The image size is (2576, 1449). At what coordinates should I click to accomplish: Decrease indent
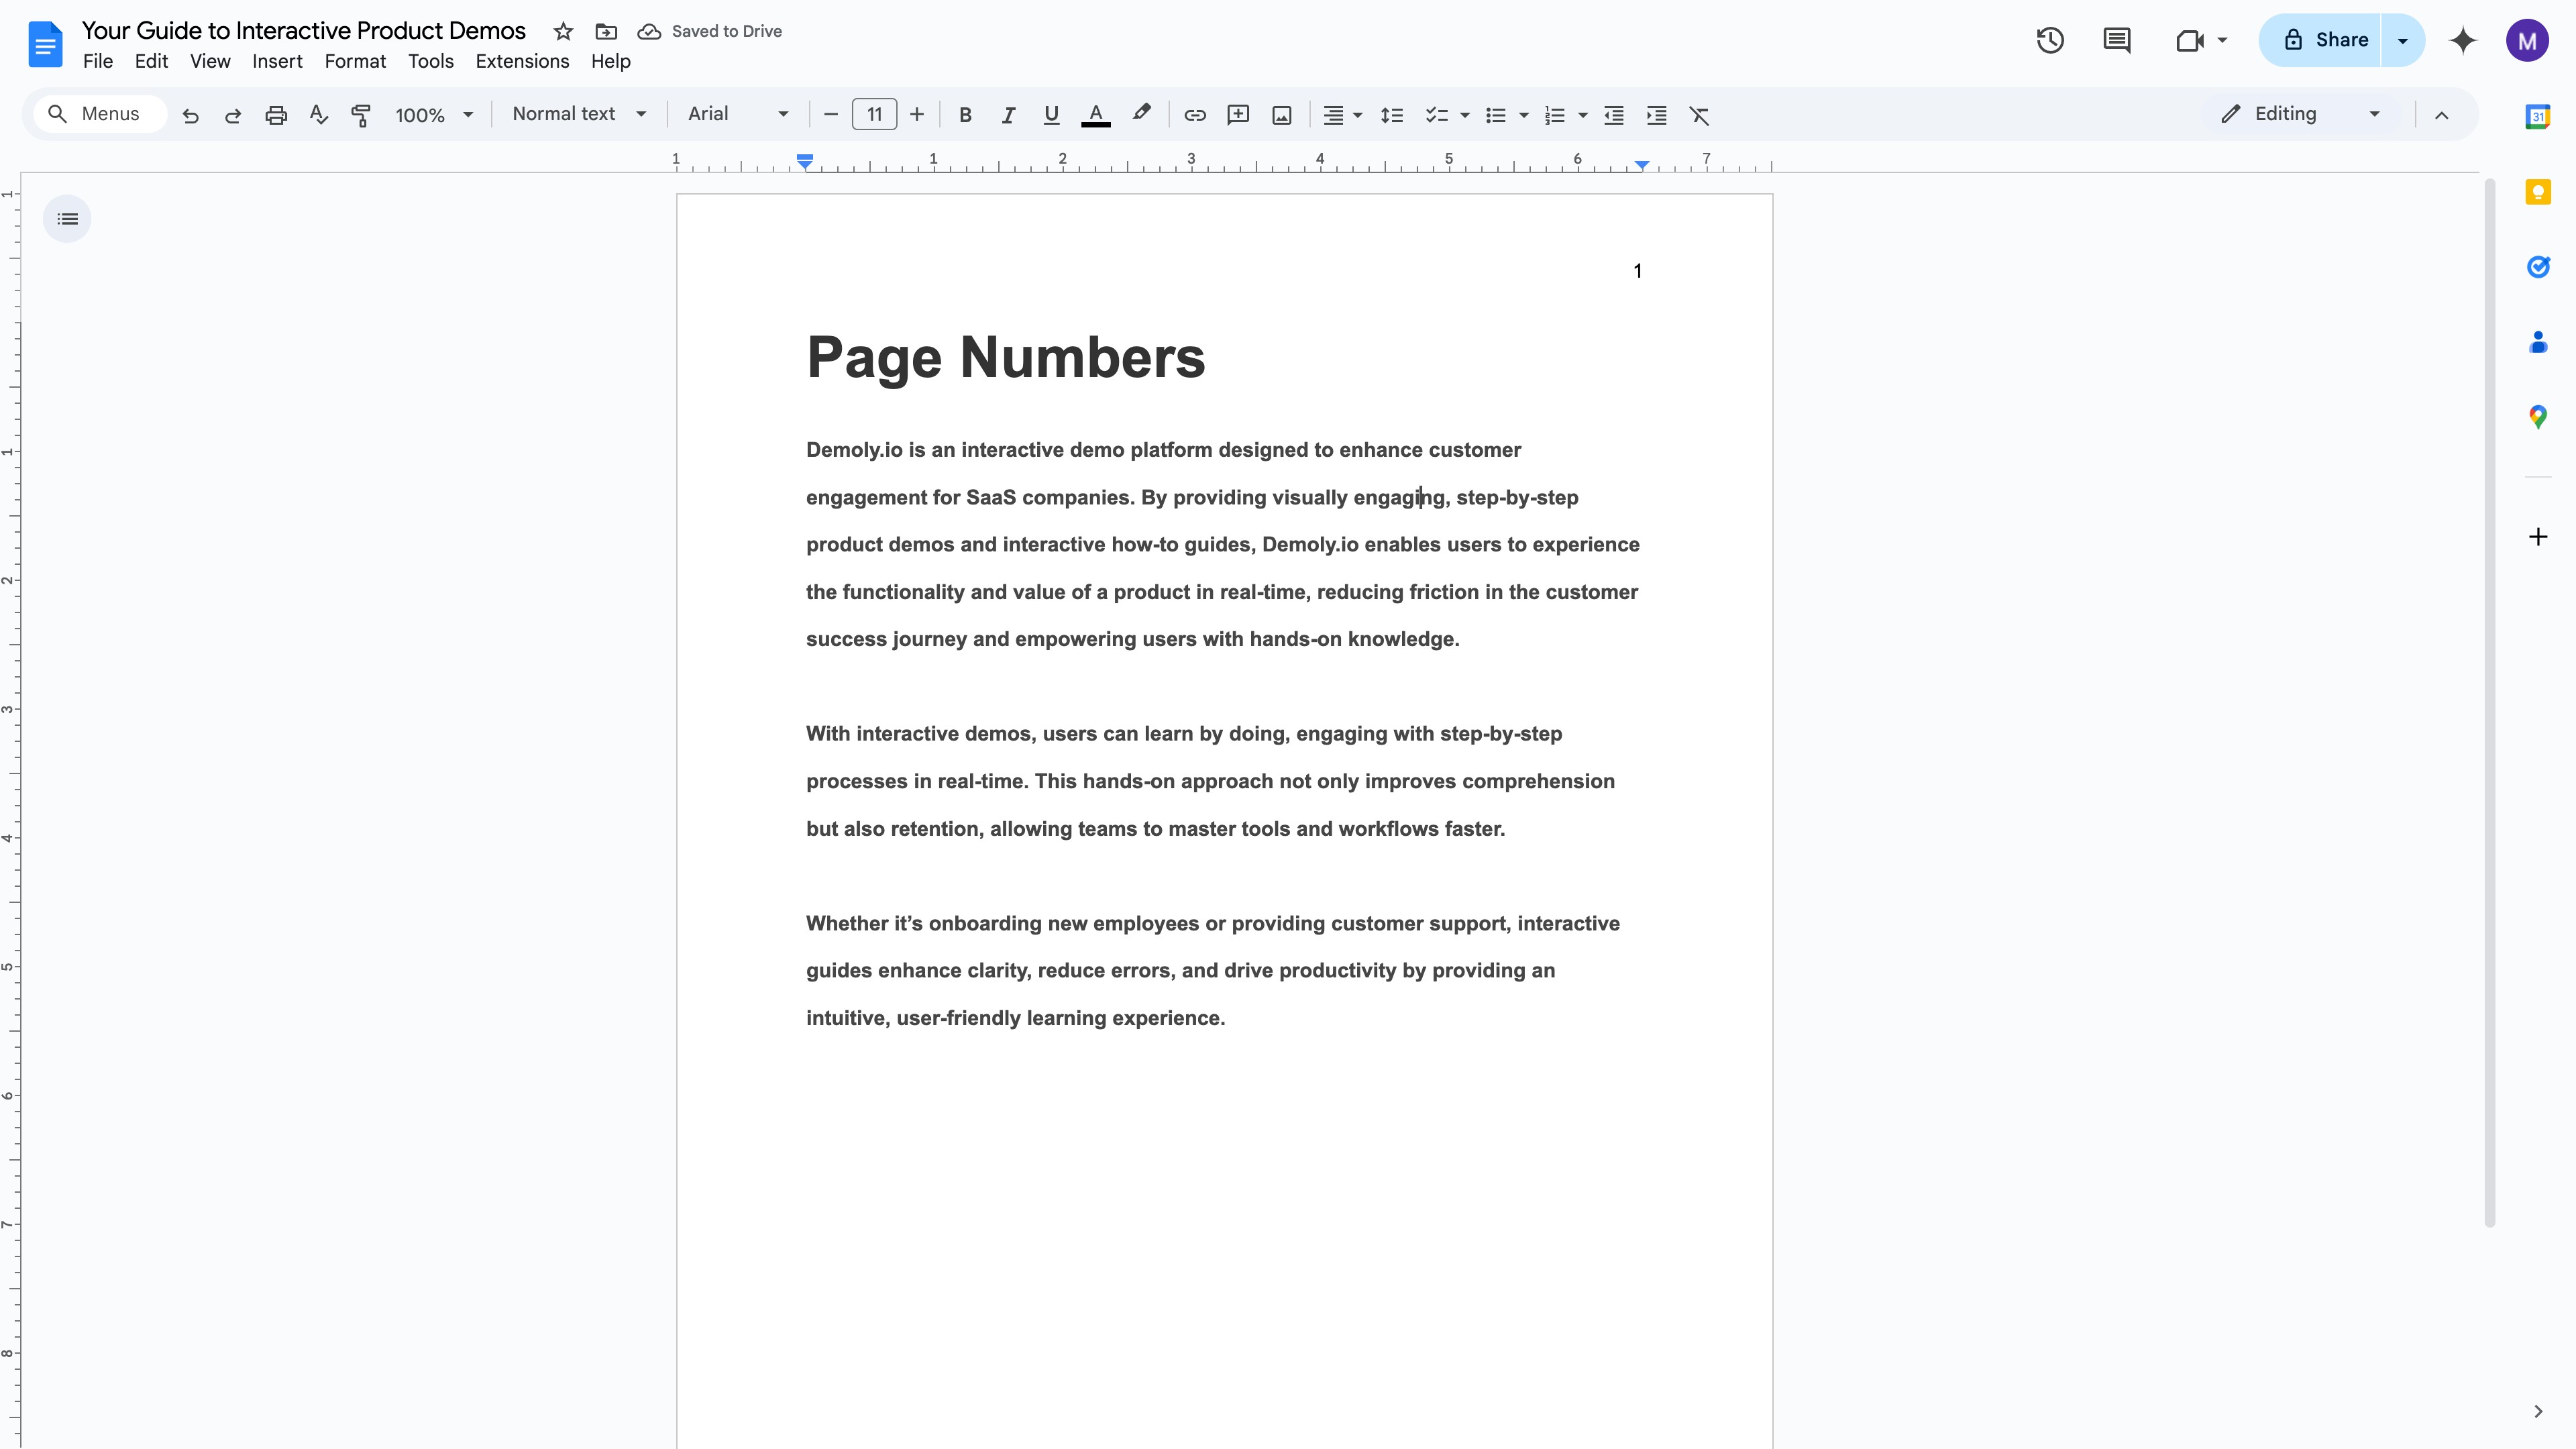(x=1613, y=115)
